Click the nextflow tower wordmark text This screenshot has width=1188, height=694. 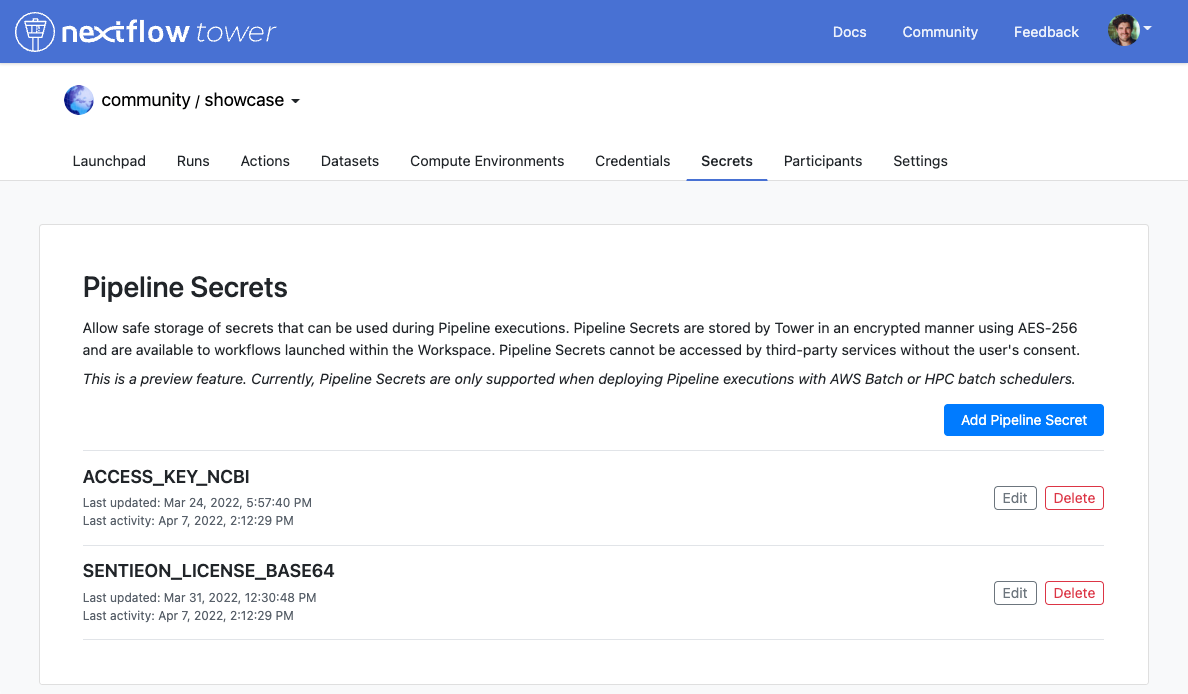[x=168, y=32]
